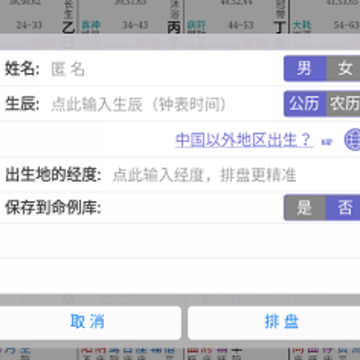360x360 pixels.
Task: Switch calendar to 公历
Action: point(305,104)
